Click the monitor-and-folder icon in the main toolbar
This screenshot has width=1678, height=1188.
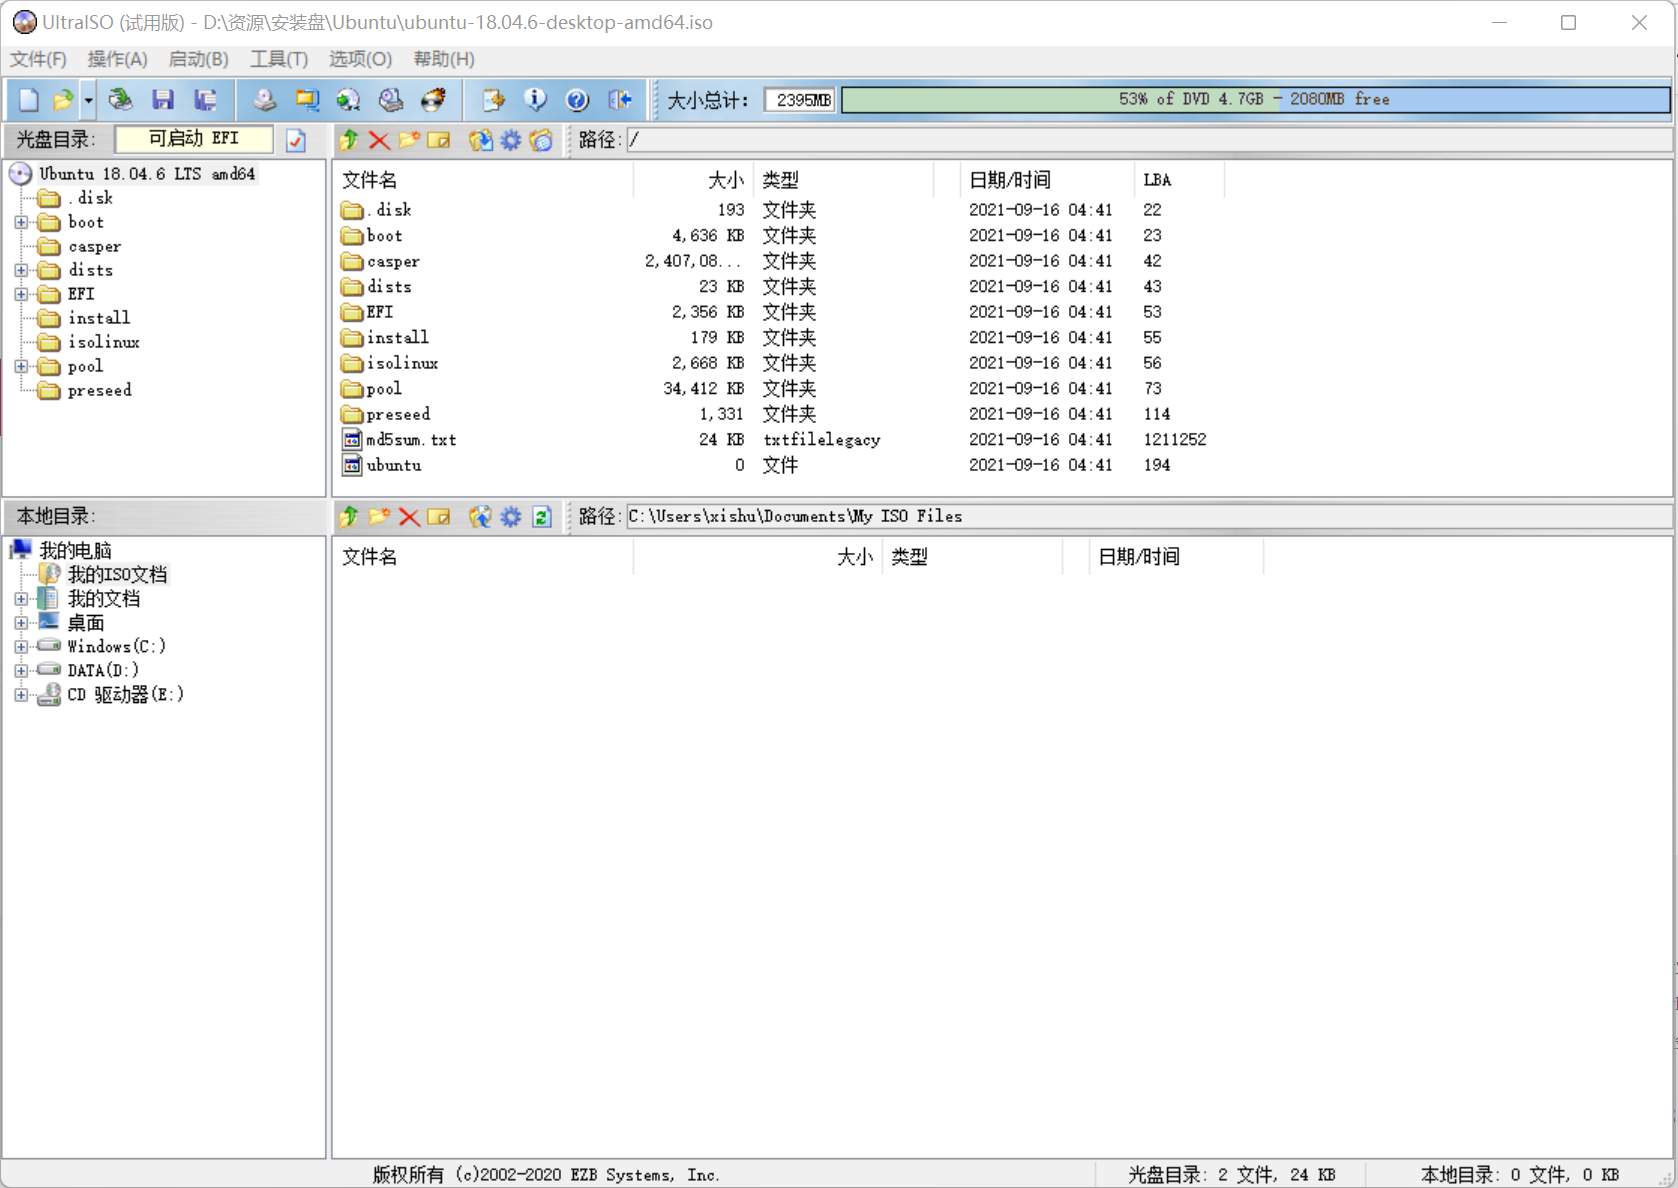(307, 99)
